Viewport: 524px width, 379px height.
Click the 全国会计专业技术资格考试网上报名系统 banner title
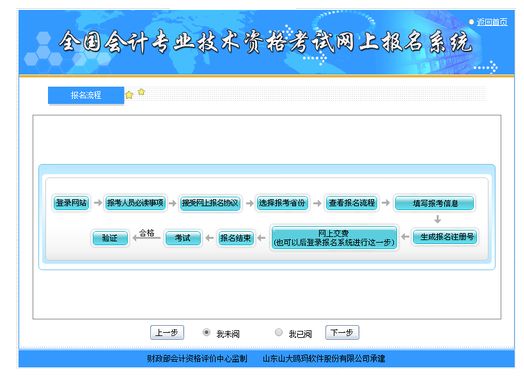(x=266, y=42)
